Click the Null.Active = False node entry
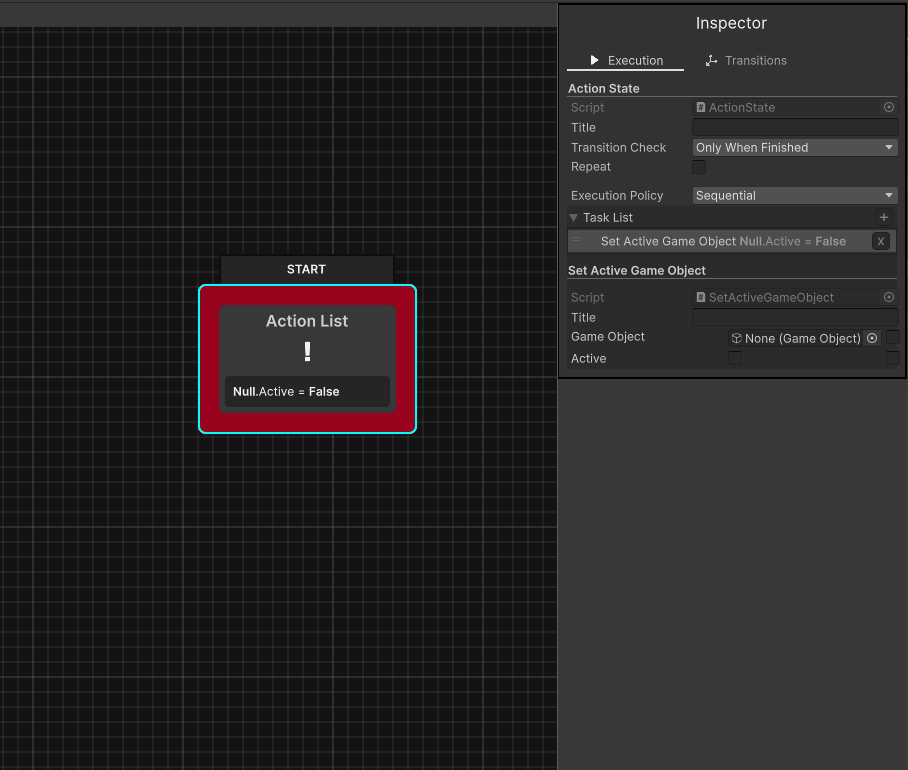This screenshot has height=770, width=908. 306,392
